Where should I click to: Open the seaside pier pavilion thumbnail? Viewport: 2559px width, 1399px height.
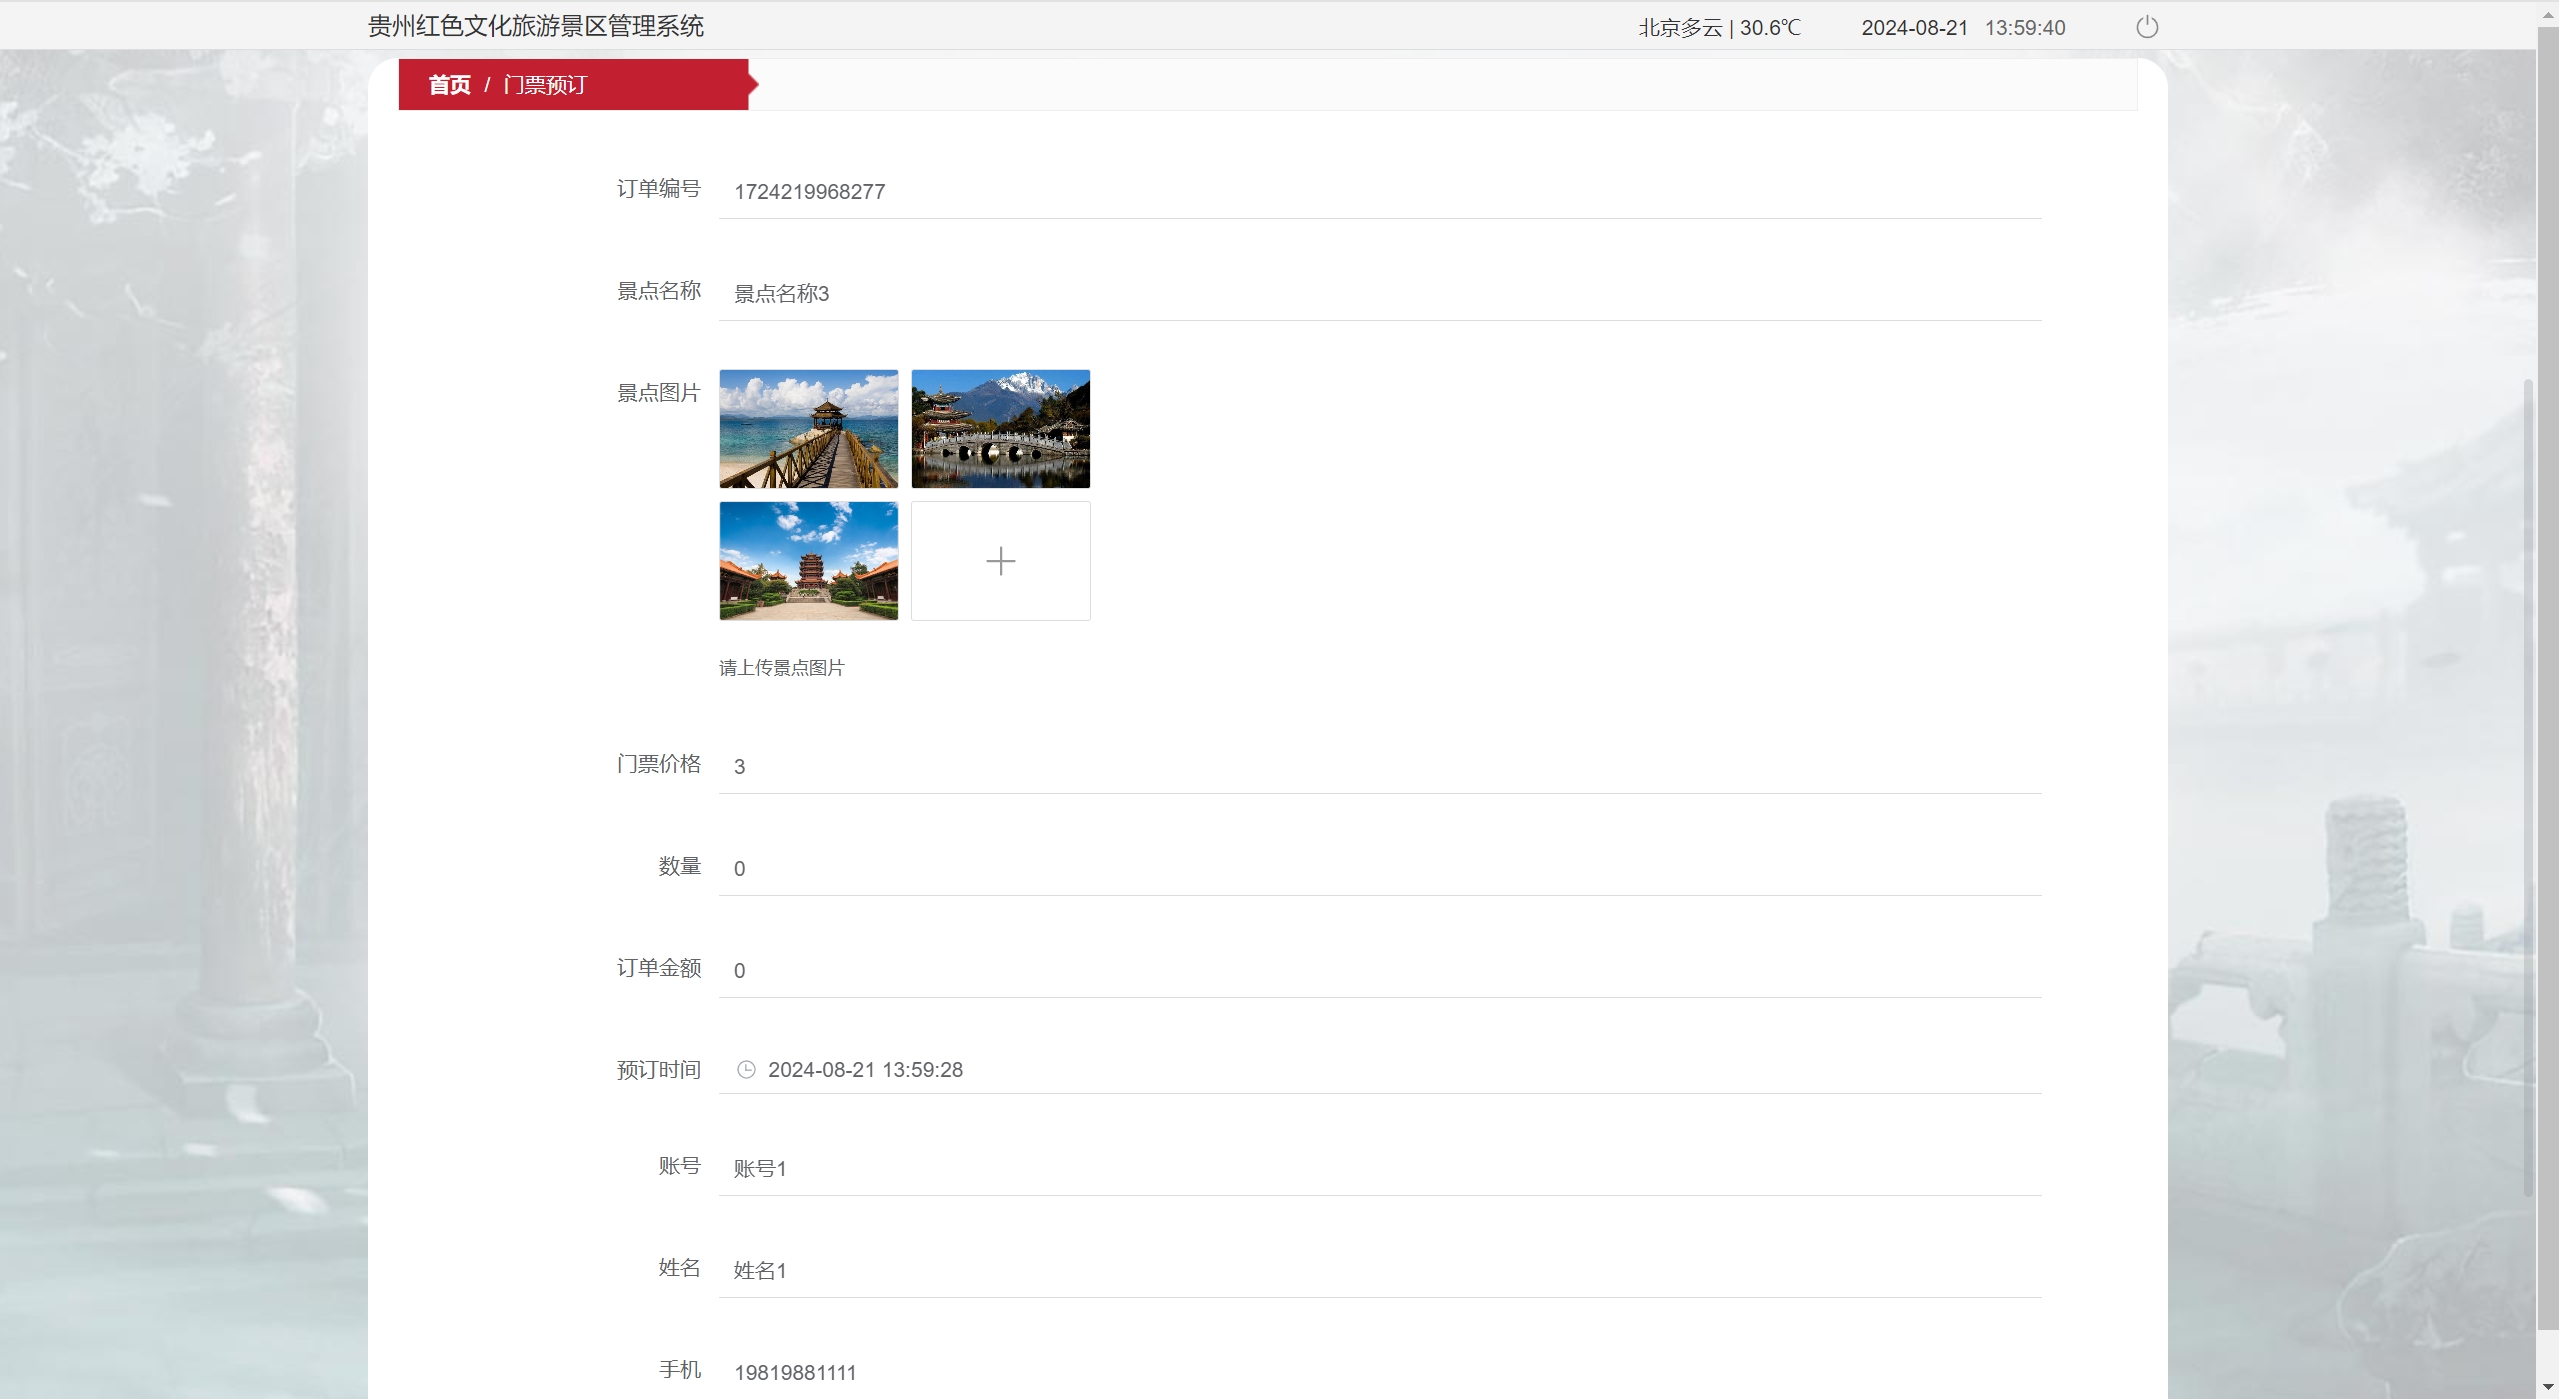[808, 429]
